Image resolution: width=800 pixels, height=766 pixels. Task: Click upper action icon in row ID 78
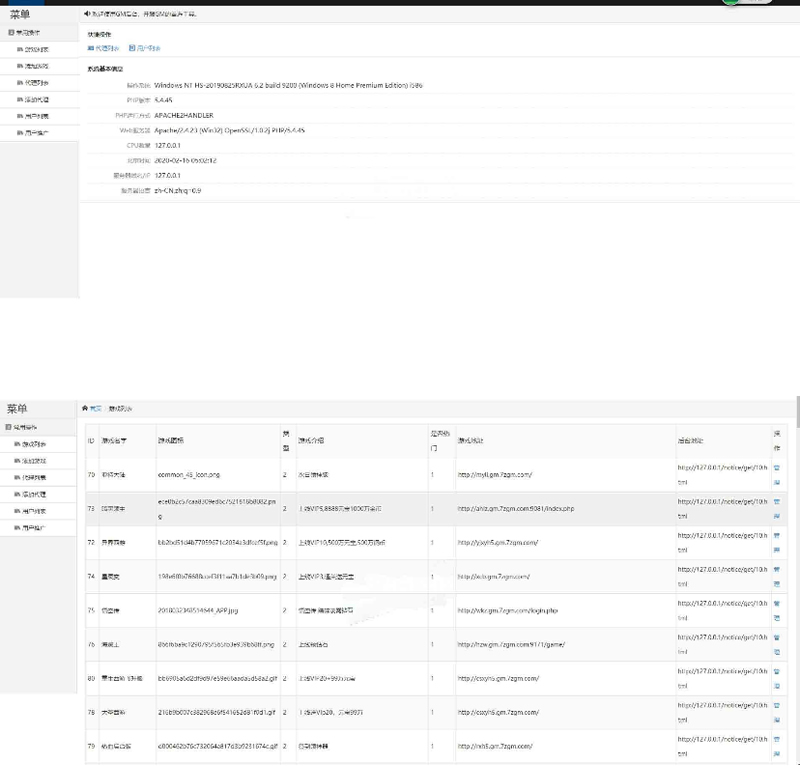point(777,705)
